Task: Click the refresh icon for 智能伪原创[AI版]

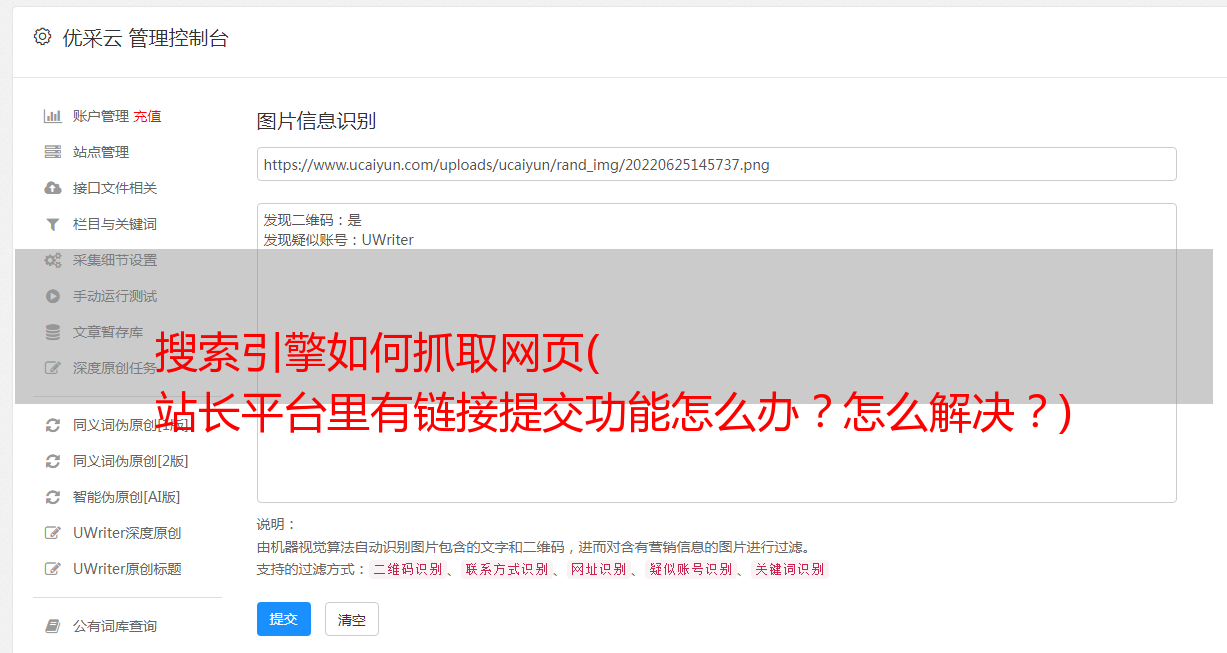Action: 53,497
